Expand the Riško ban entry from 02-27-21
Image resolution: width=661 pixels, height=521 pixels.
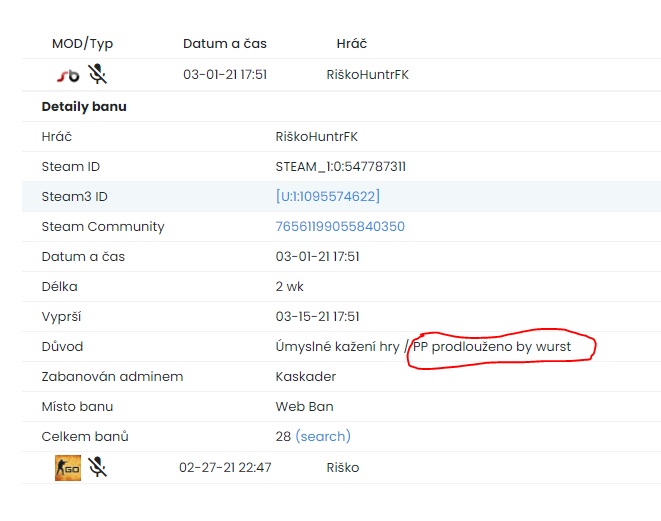pyautogui.click(x=342, y=467)
